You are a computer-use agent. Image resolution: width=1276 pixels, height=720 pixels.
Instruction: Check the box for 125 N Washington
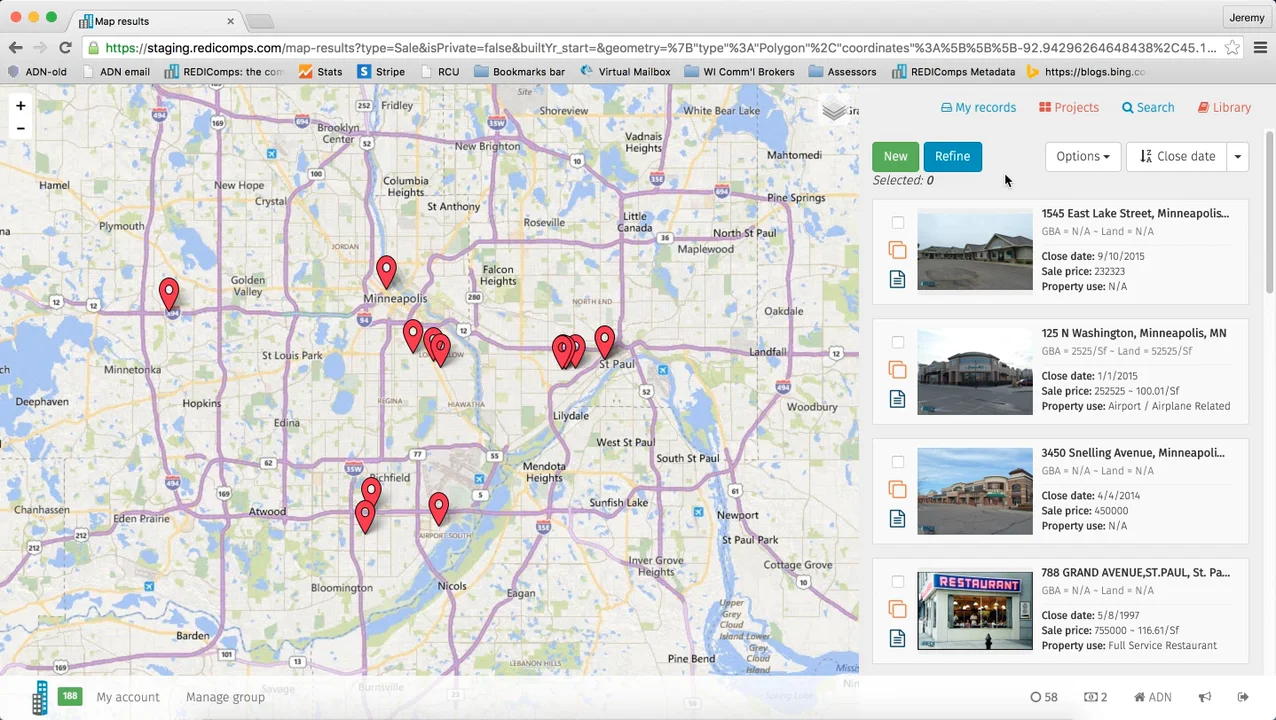[897, 343]
